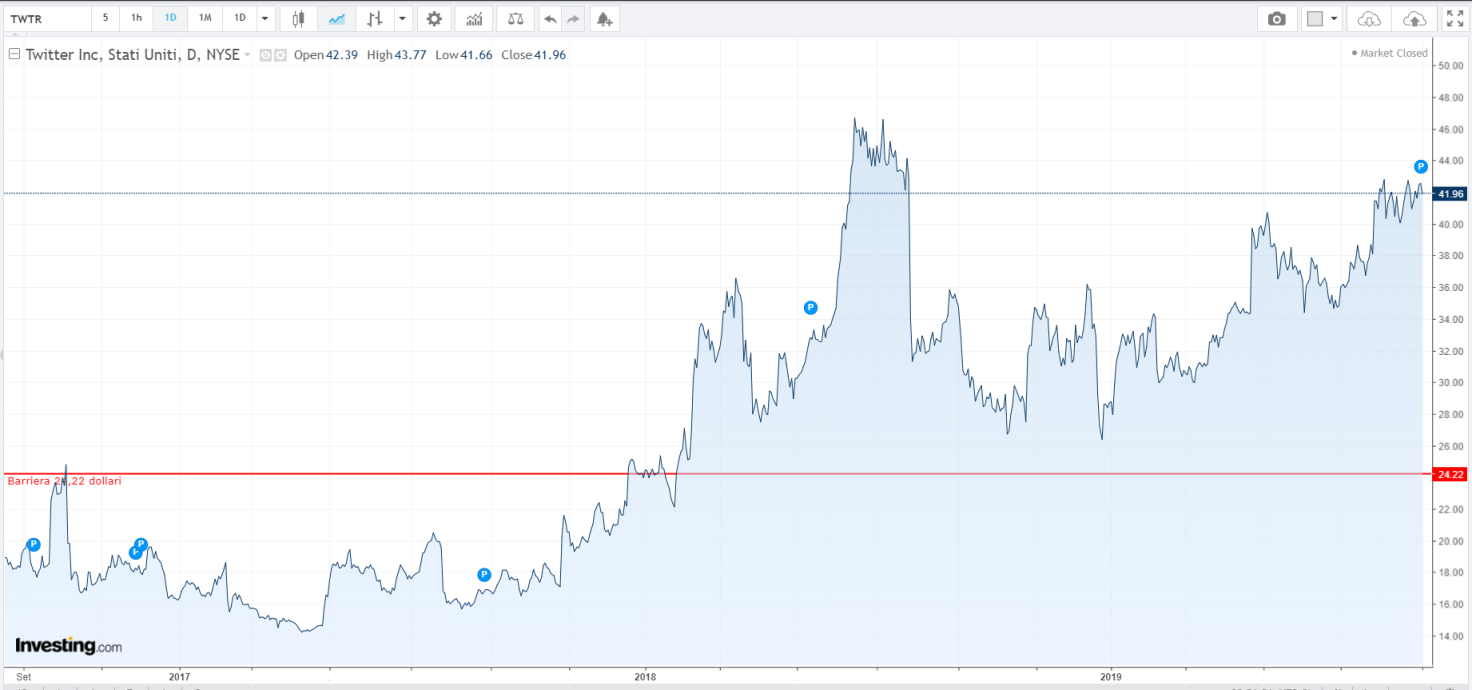Click the red 24.22 price axis tag
Viewport: 1472px width, 690px height.
[x=1450, y=474]
